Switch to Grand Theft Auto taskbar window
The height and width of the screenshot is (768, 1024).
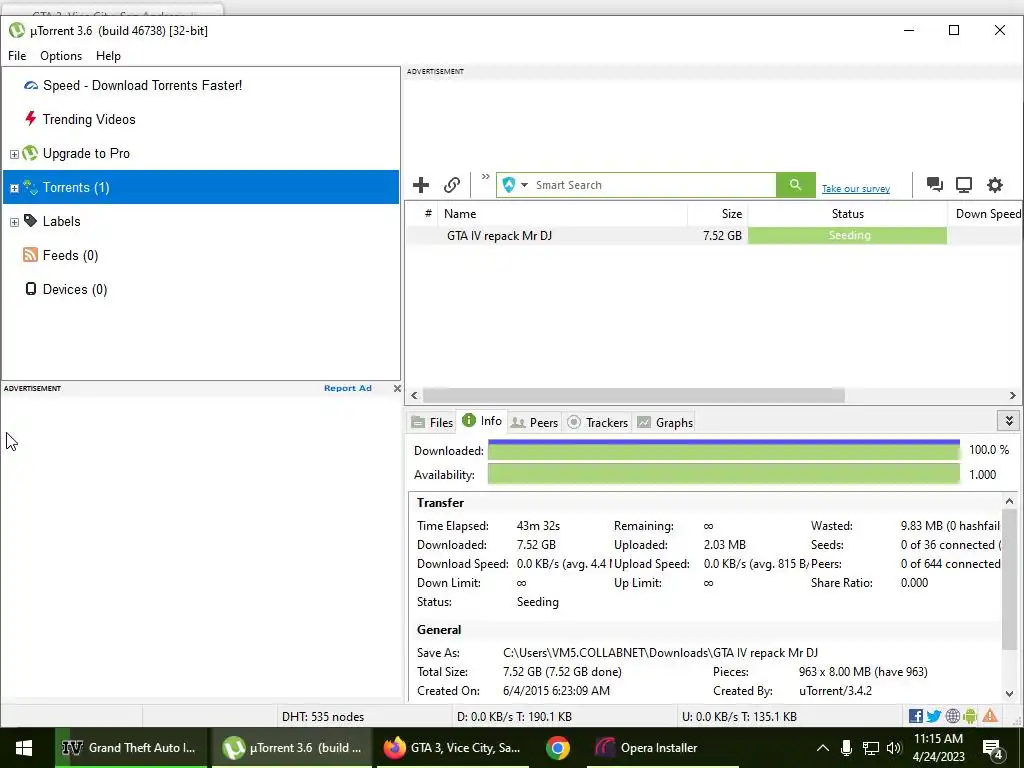click(131, 748)
